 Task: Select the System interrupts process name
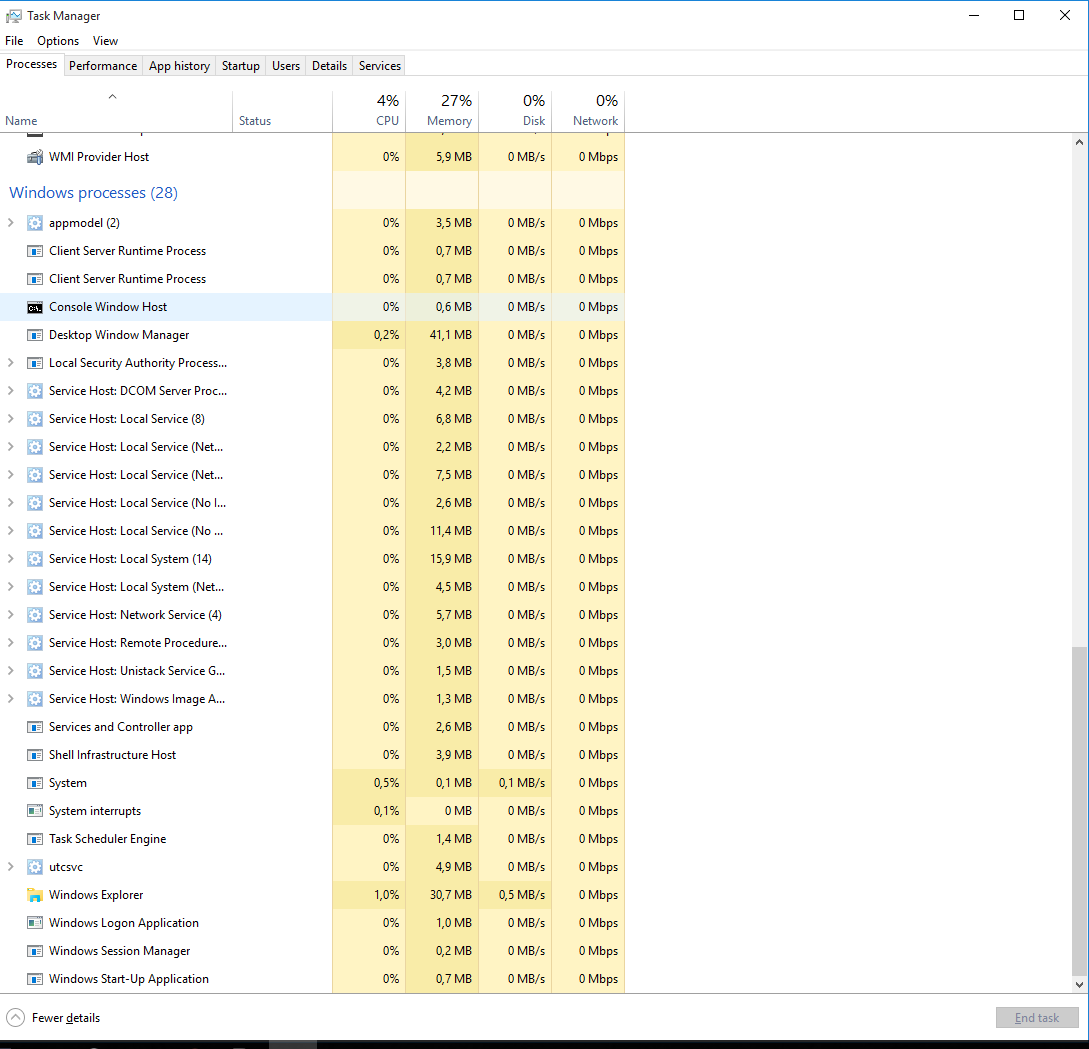point(94,811)
